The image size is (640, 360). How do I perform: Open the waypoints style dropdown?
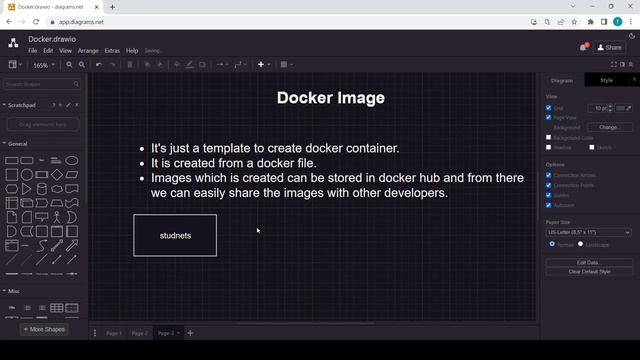240,64
